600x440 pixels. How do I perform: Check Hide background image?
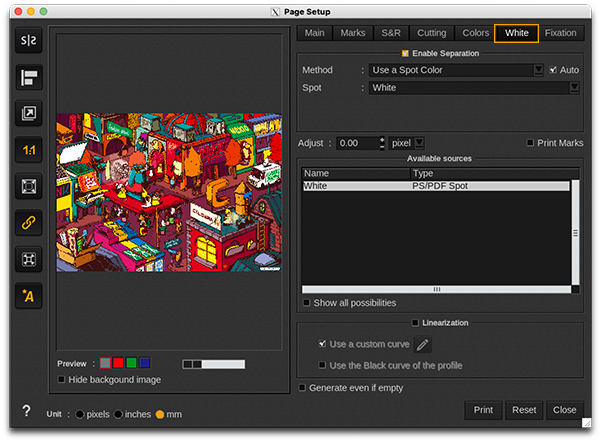63,379
